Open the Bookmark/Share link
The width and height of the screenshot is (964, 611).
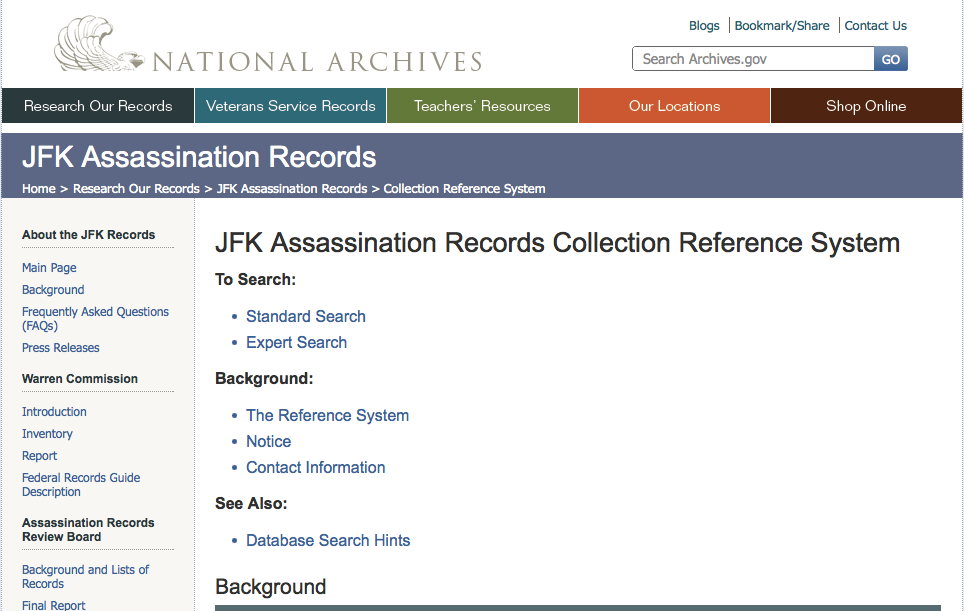pyautogui.click(x=781, y=26)
